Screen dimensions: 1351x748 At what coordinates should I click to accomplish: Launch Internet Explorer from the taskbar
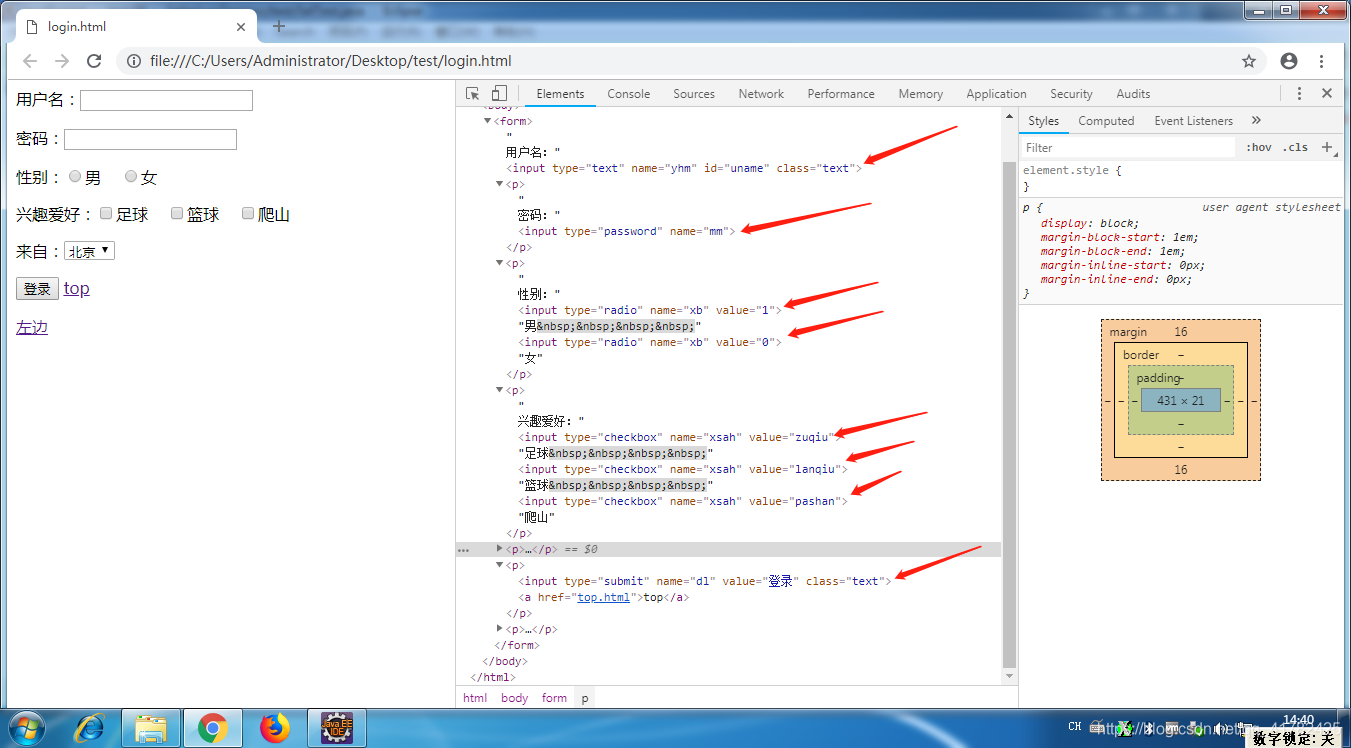(x=89, y=728)
